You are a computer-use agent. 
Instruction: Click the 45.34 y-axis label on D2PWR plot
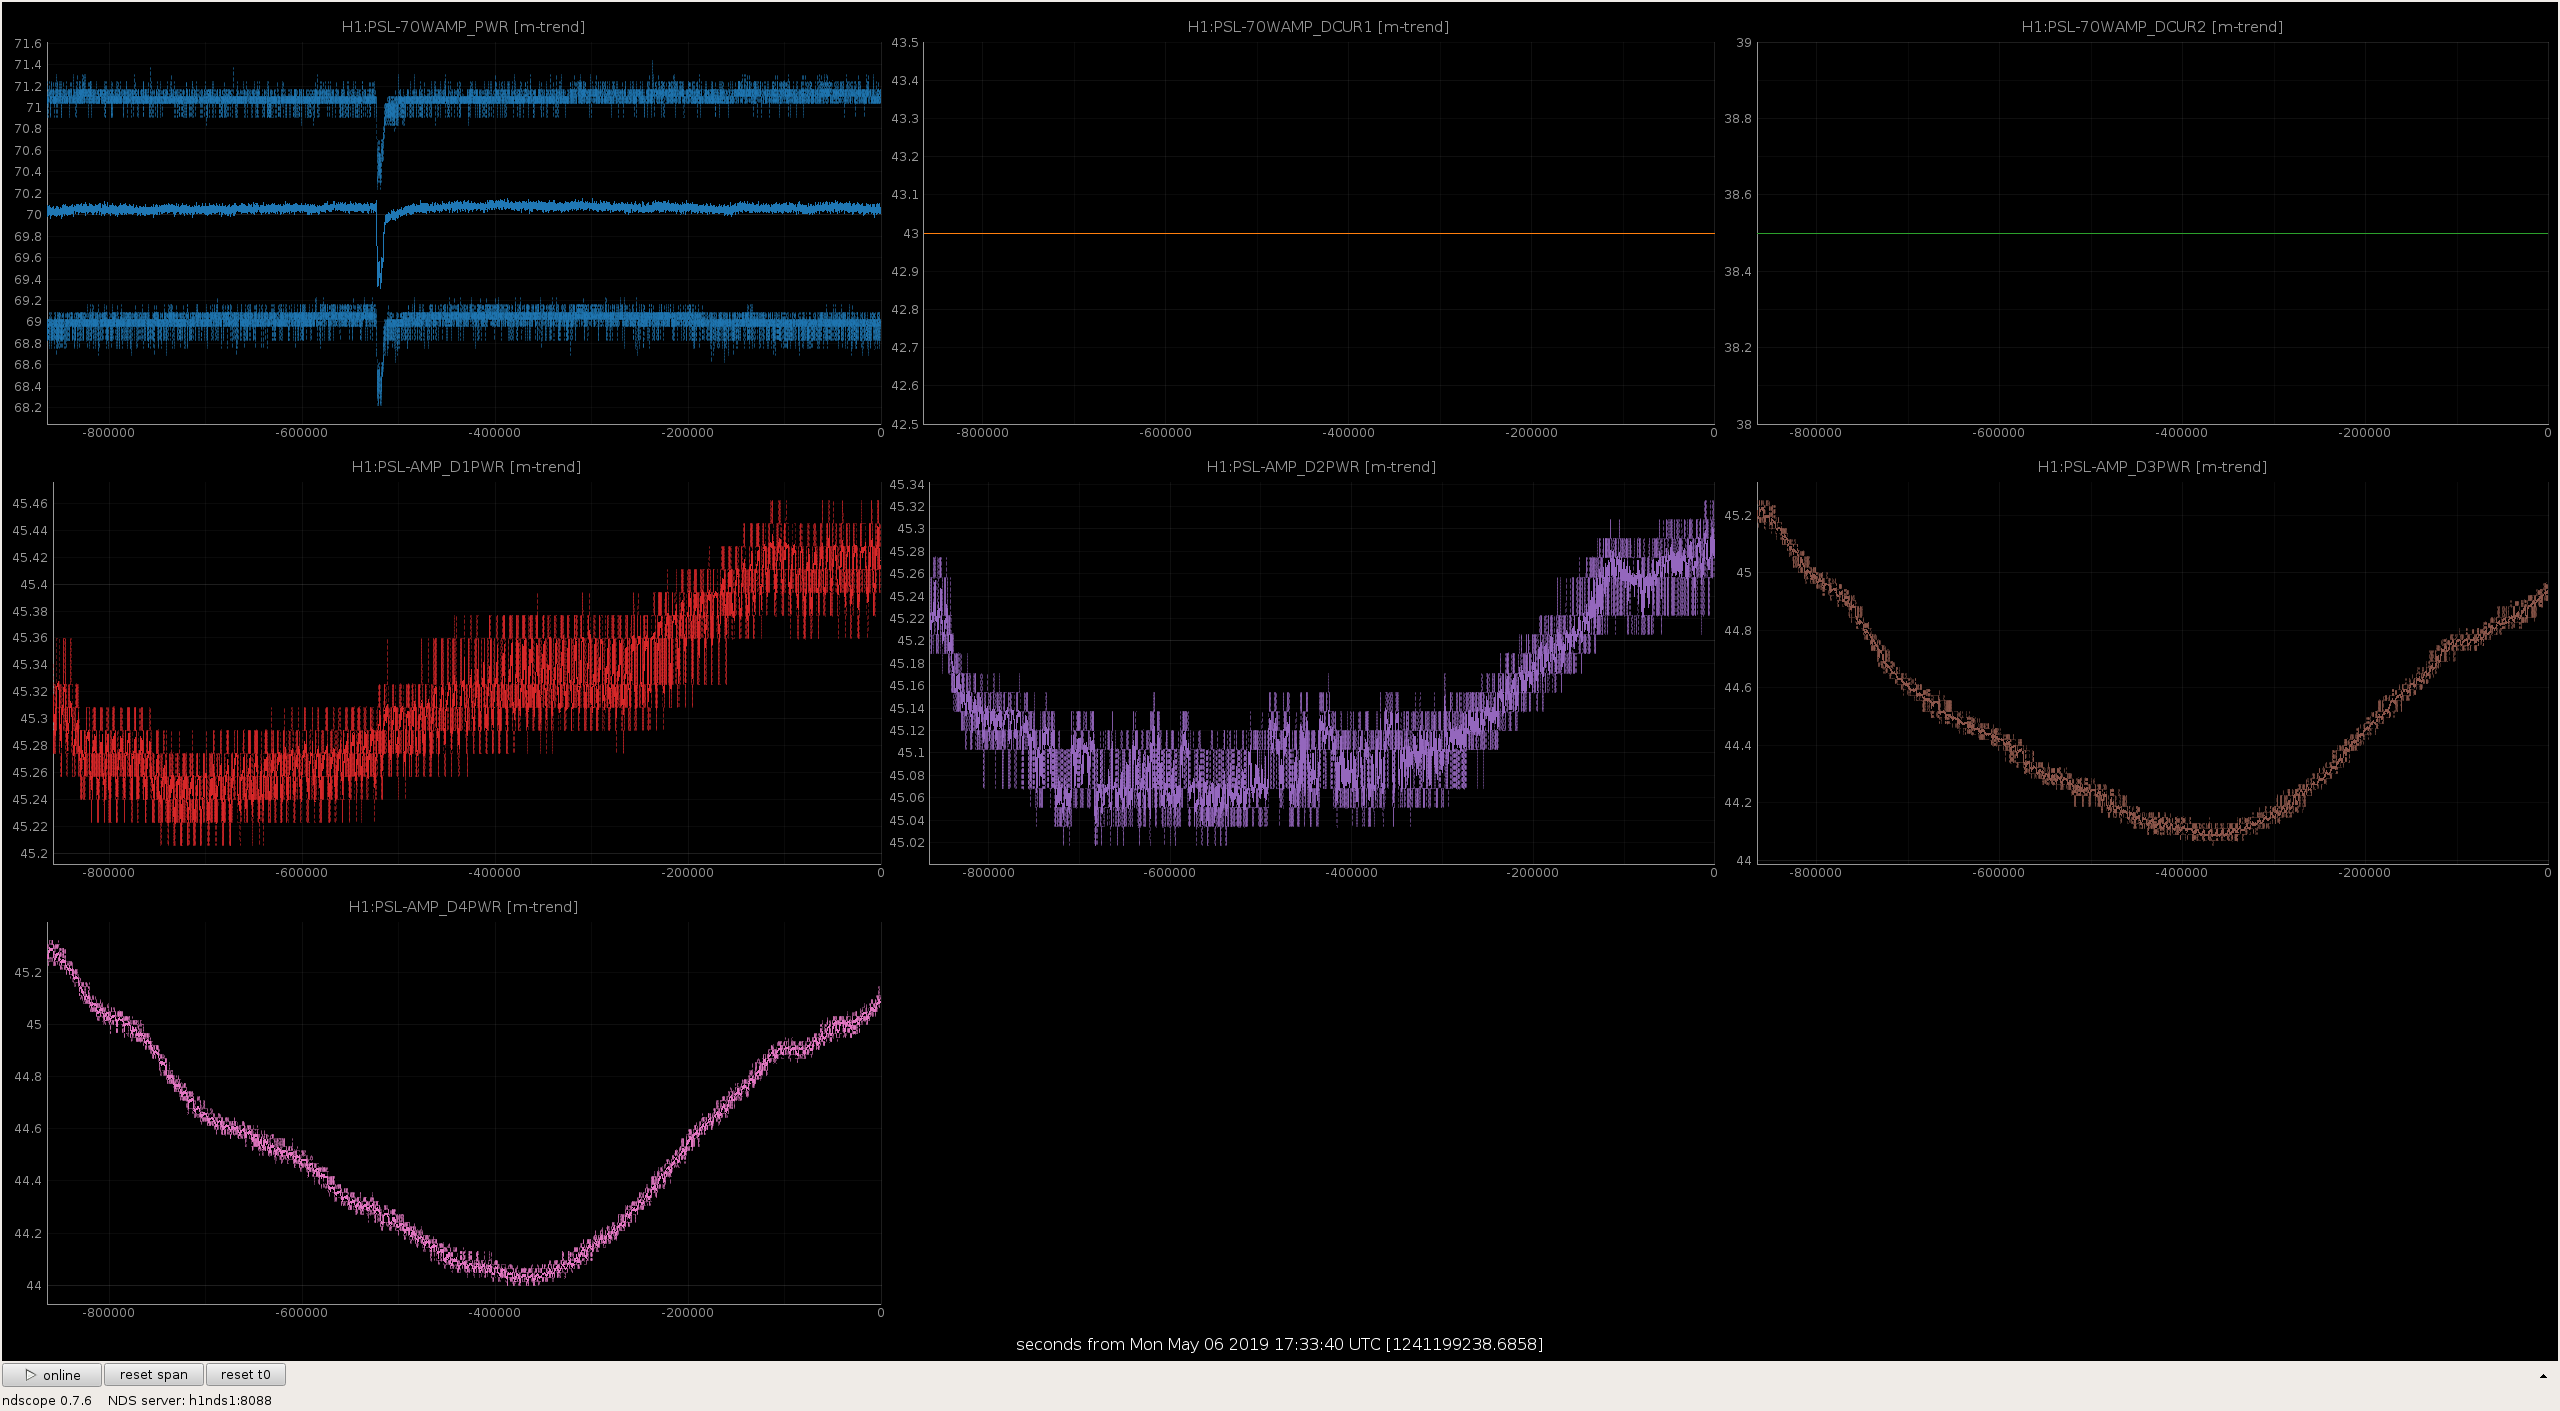pos(907,485)
